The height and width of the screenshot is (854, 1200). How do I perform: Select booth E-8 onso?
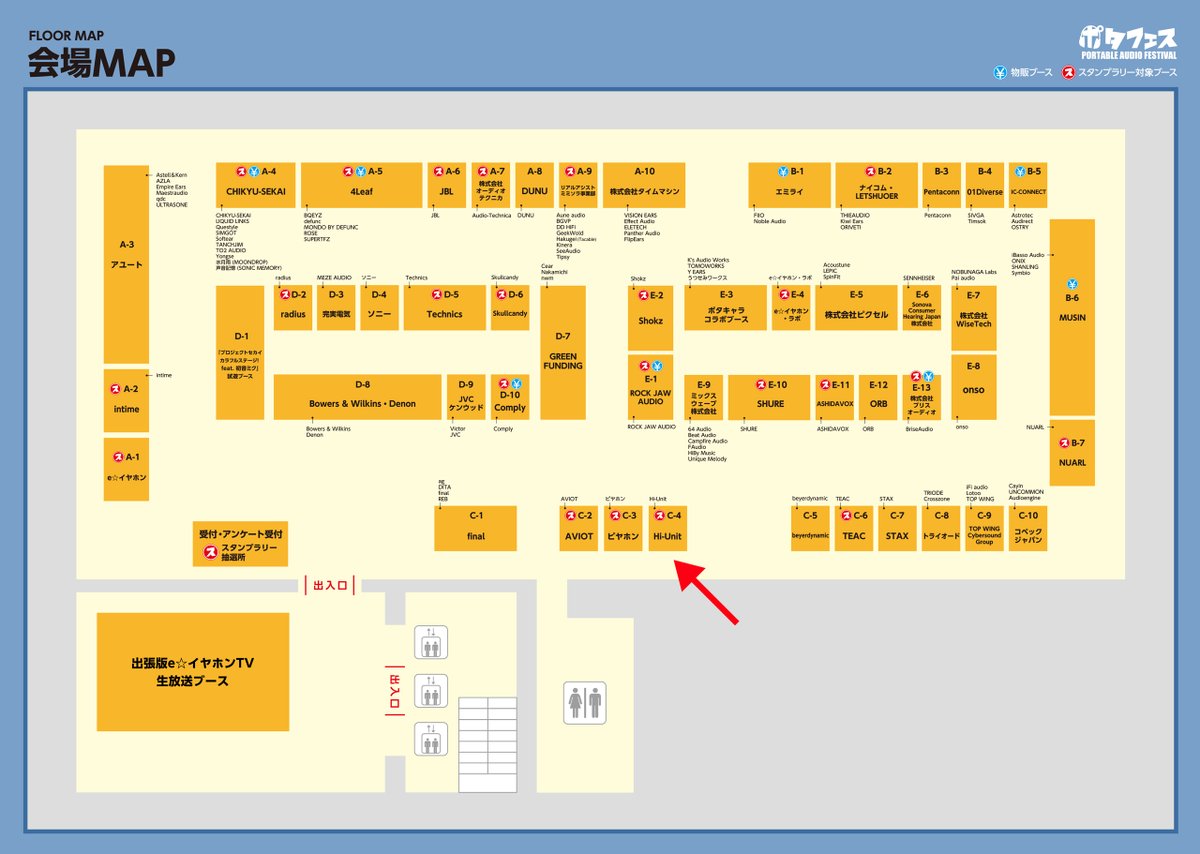(973, 387)
